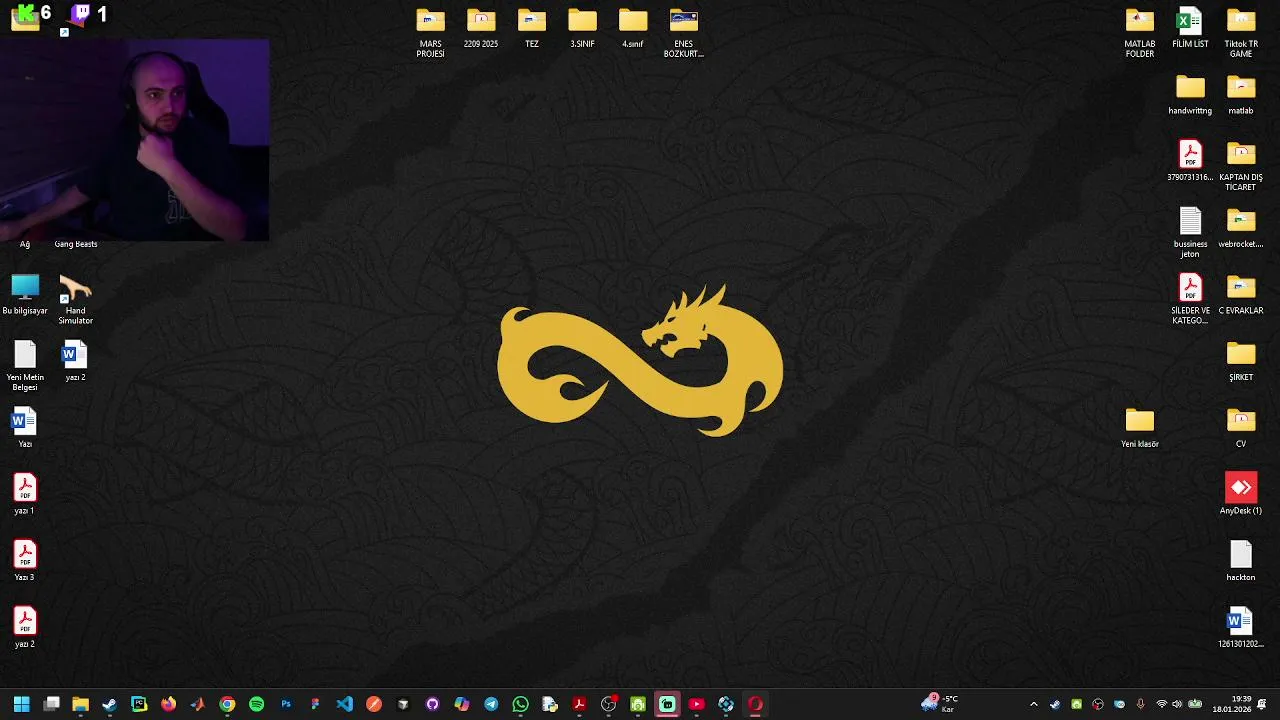Launch Photoshop from the taskbar

(286, 704)
